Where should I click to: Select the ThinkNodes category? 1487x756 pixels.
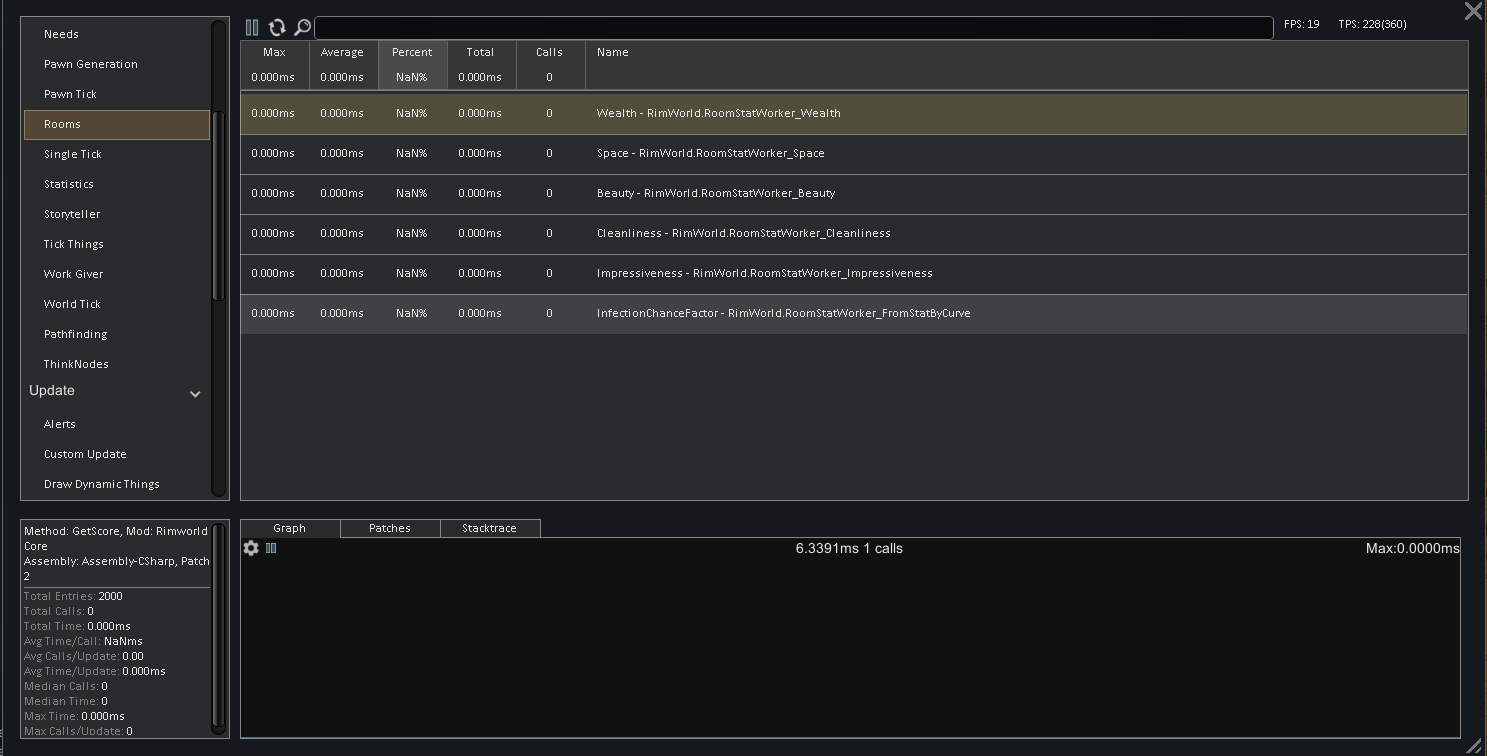117,364
